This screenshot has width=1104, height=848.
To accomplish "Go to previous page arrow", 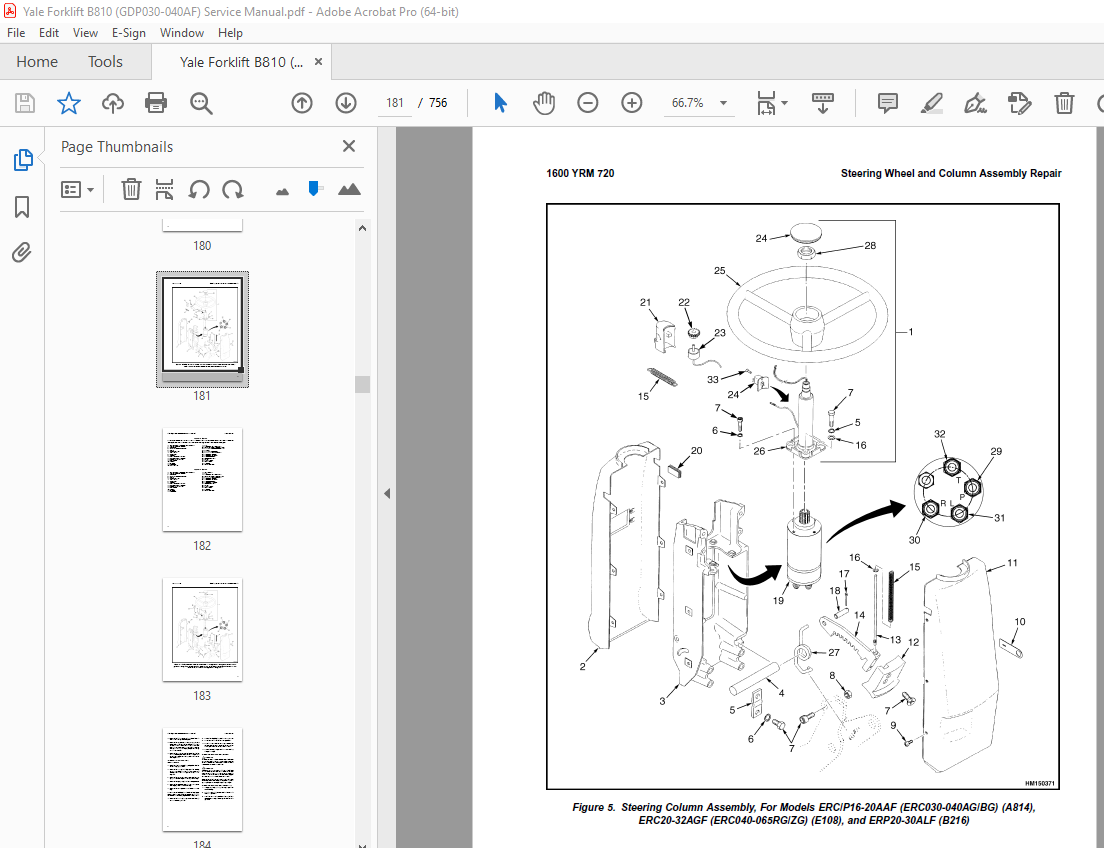I will point(302,103).
